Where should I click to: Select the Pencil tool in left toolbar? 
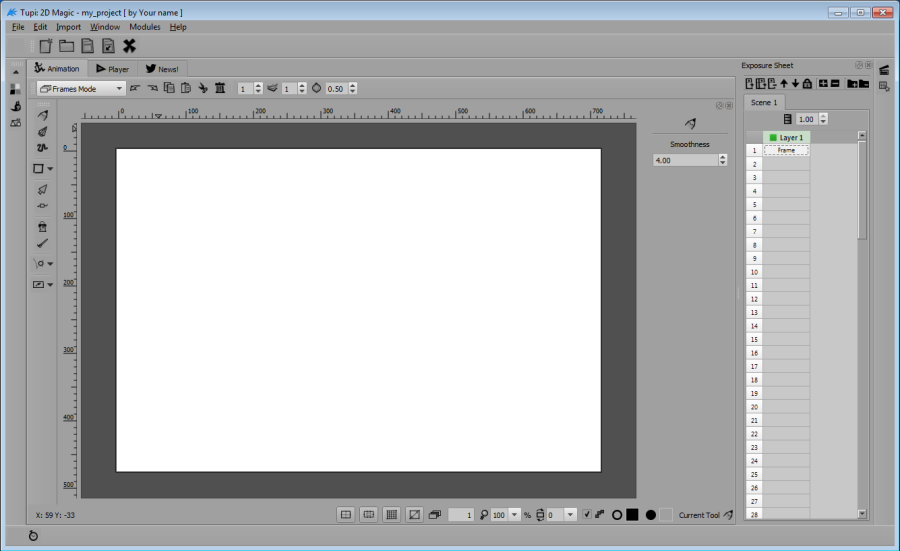[x=42, y=116]
